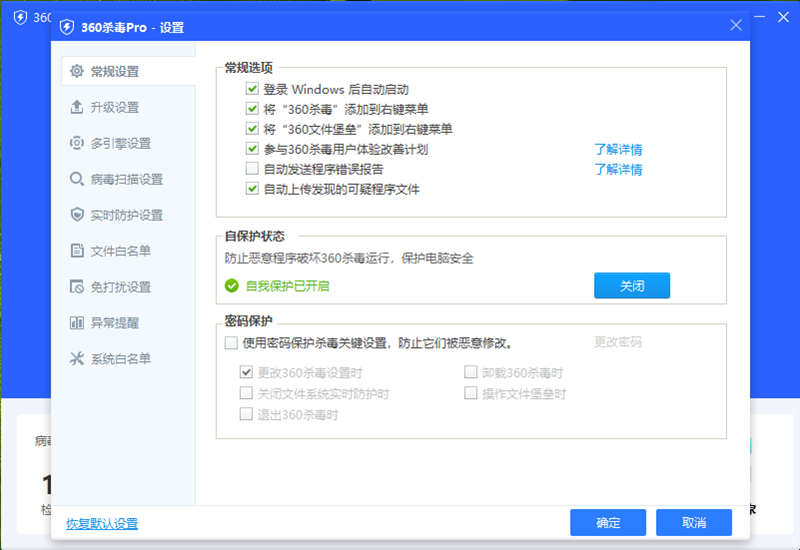Click the do-not-disturb icon beside 免打扰设置
800x550 pixels.
point(76,287)
